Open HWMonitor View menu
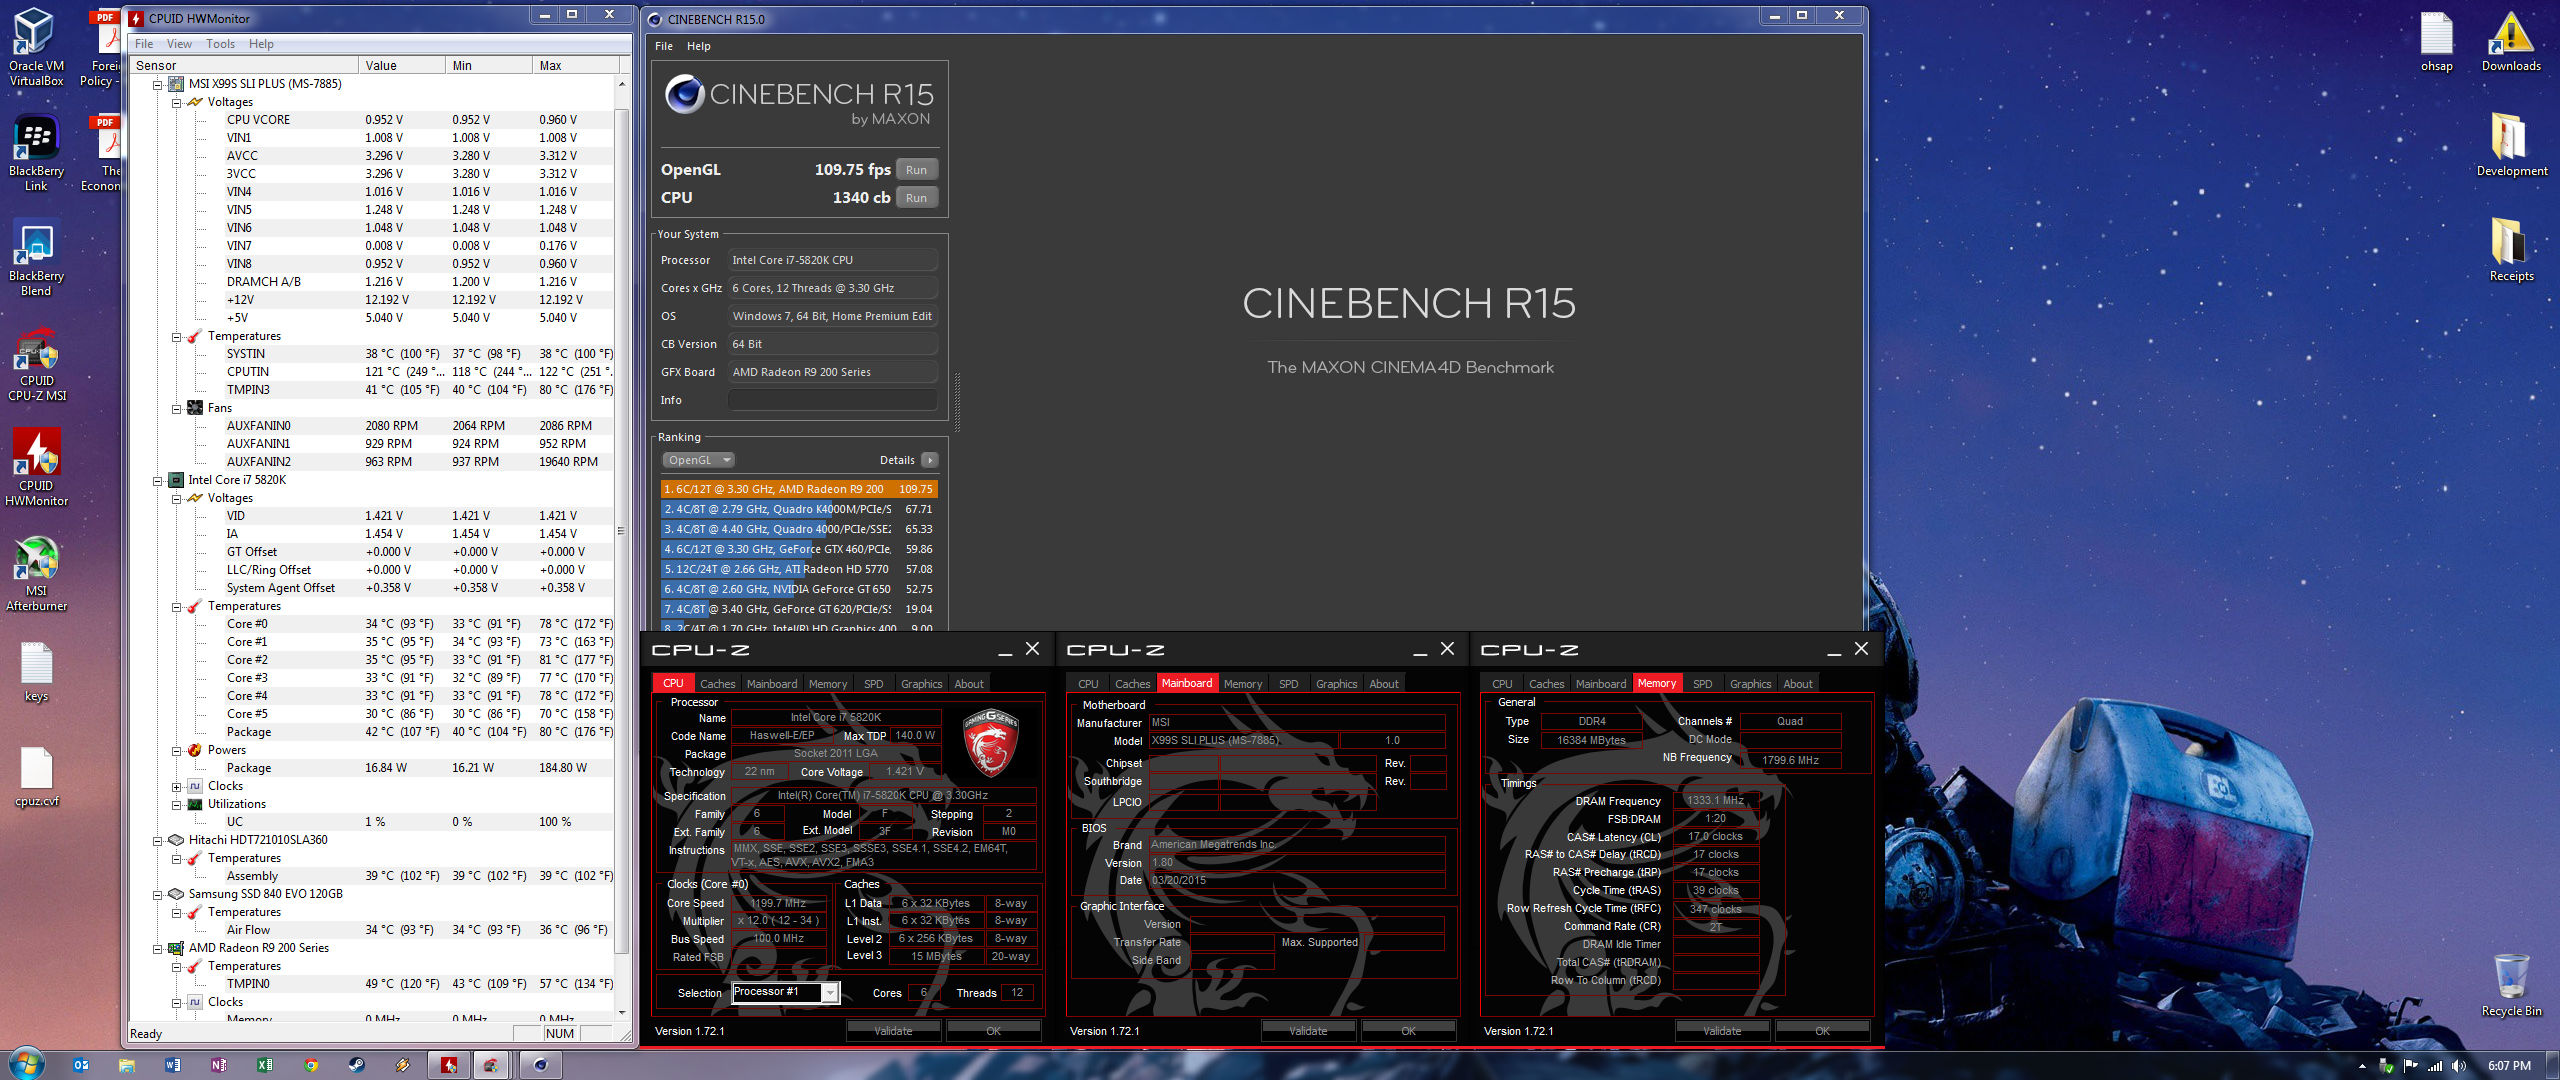Screen dimensions: 2560x1080 (179, 44)
